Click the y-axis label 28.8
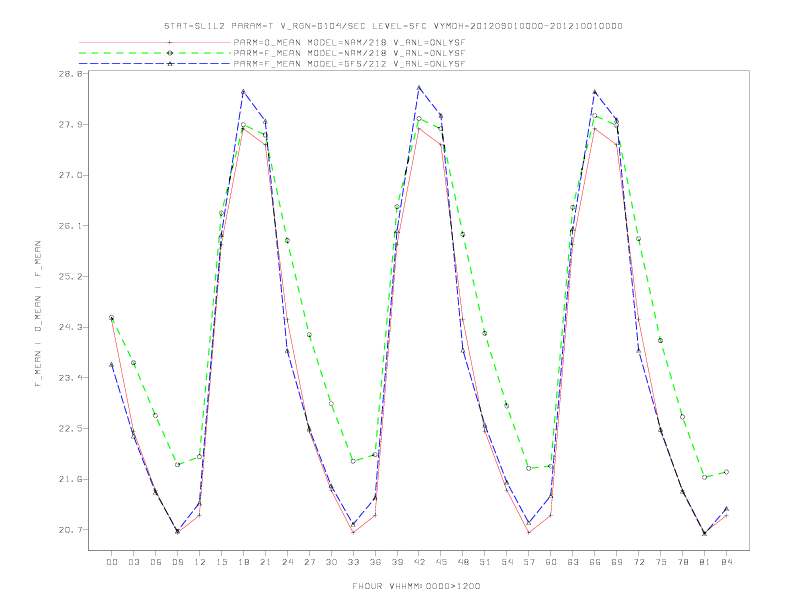Viewport: 792px width, 612px height. tap(70, 74)
